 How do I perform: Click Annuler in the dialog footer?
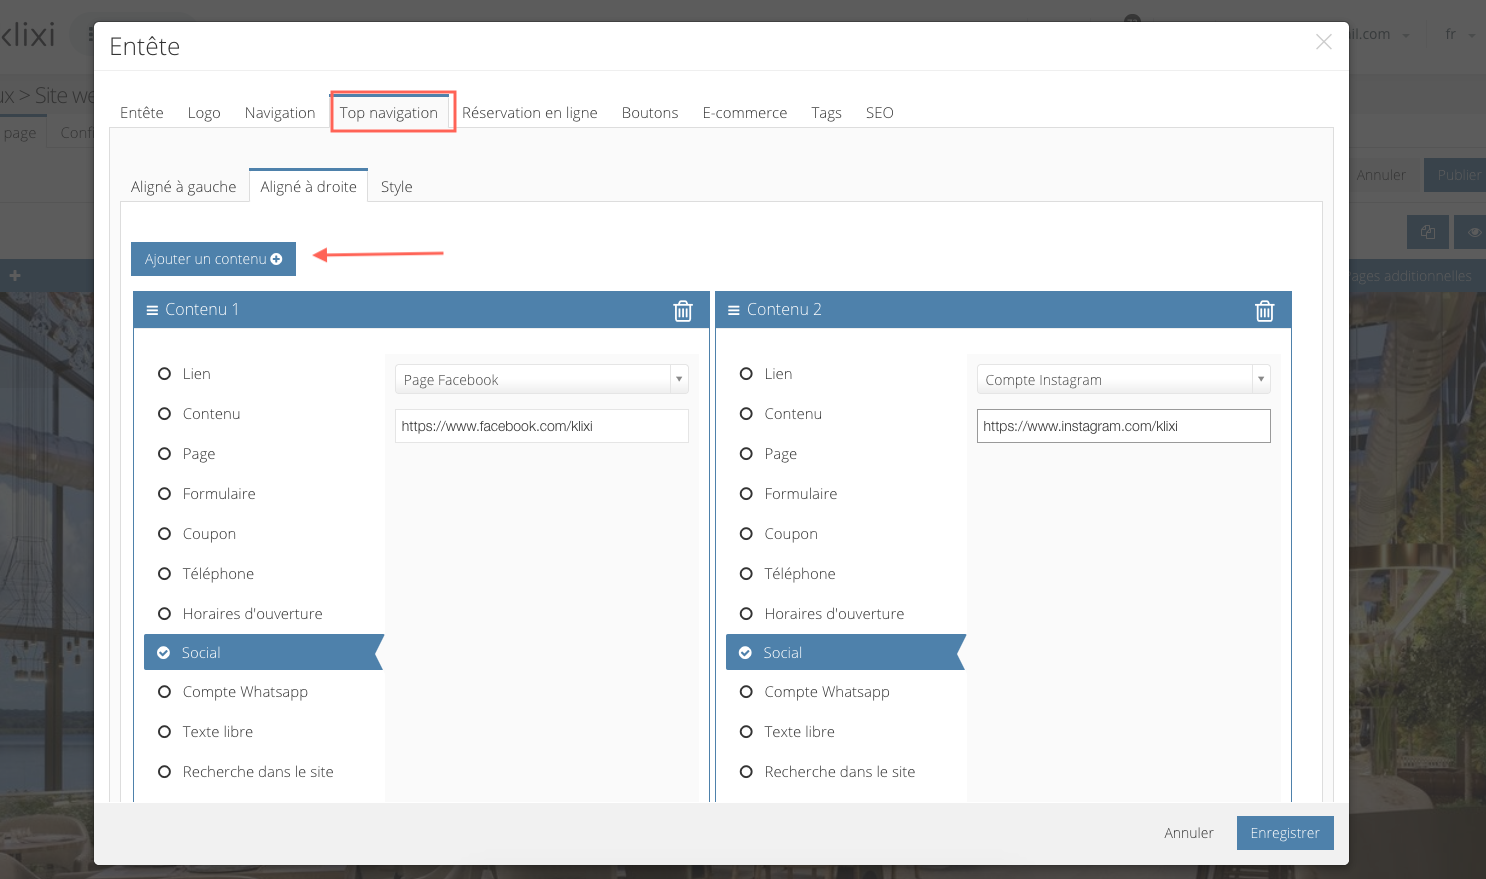pyautogui.click(x=1189, y=833)
